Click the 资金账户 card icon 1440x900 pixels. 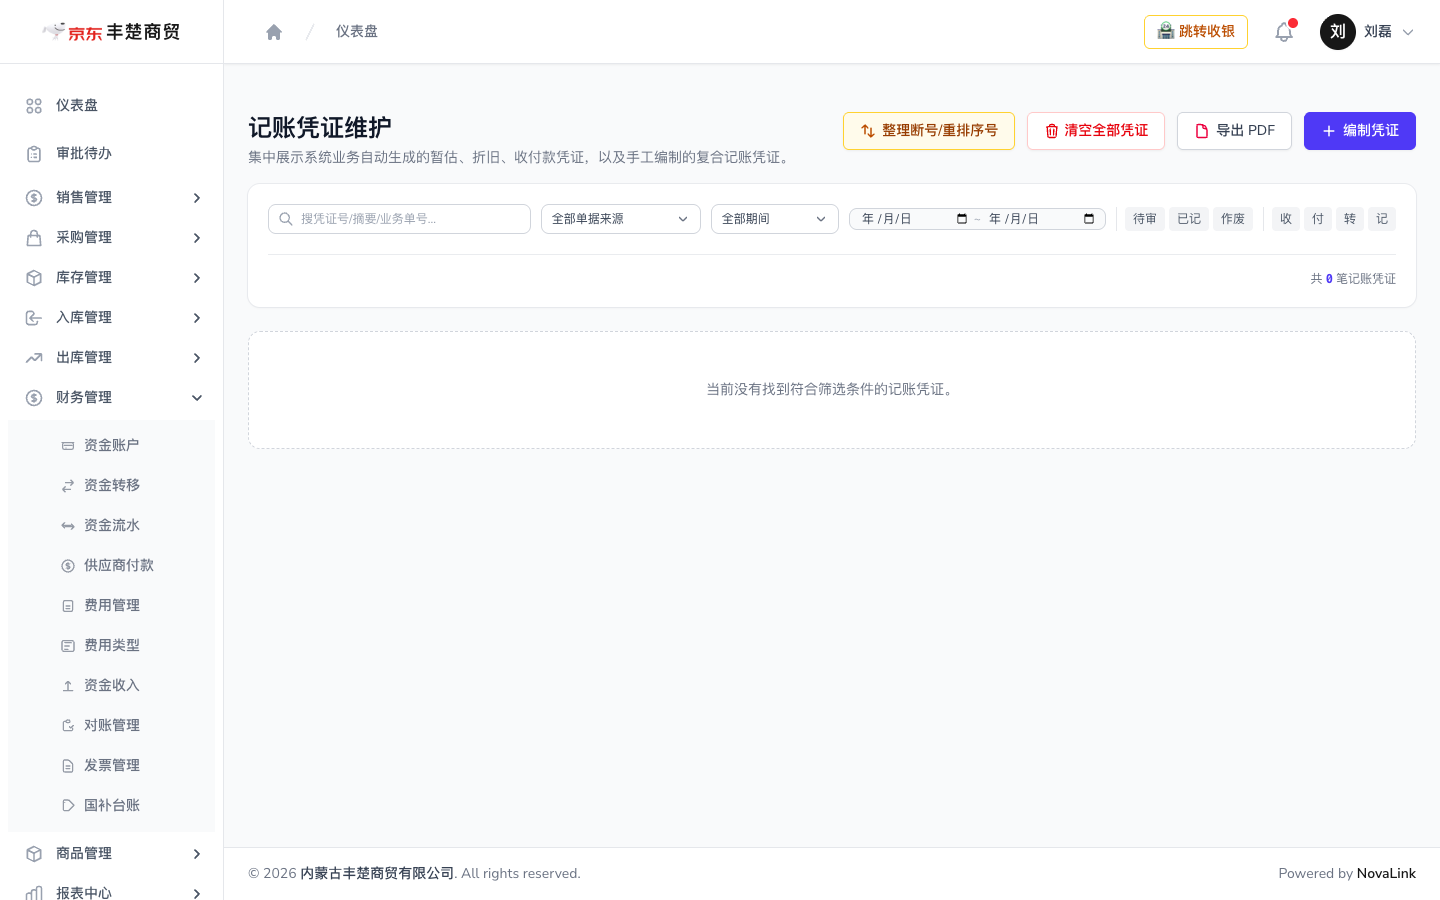68,446
